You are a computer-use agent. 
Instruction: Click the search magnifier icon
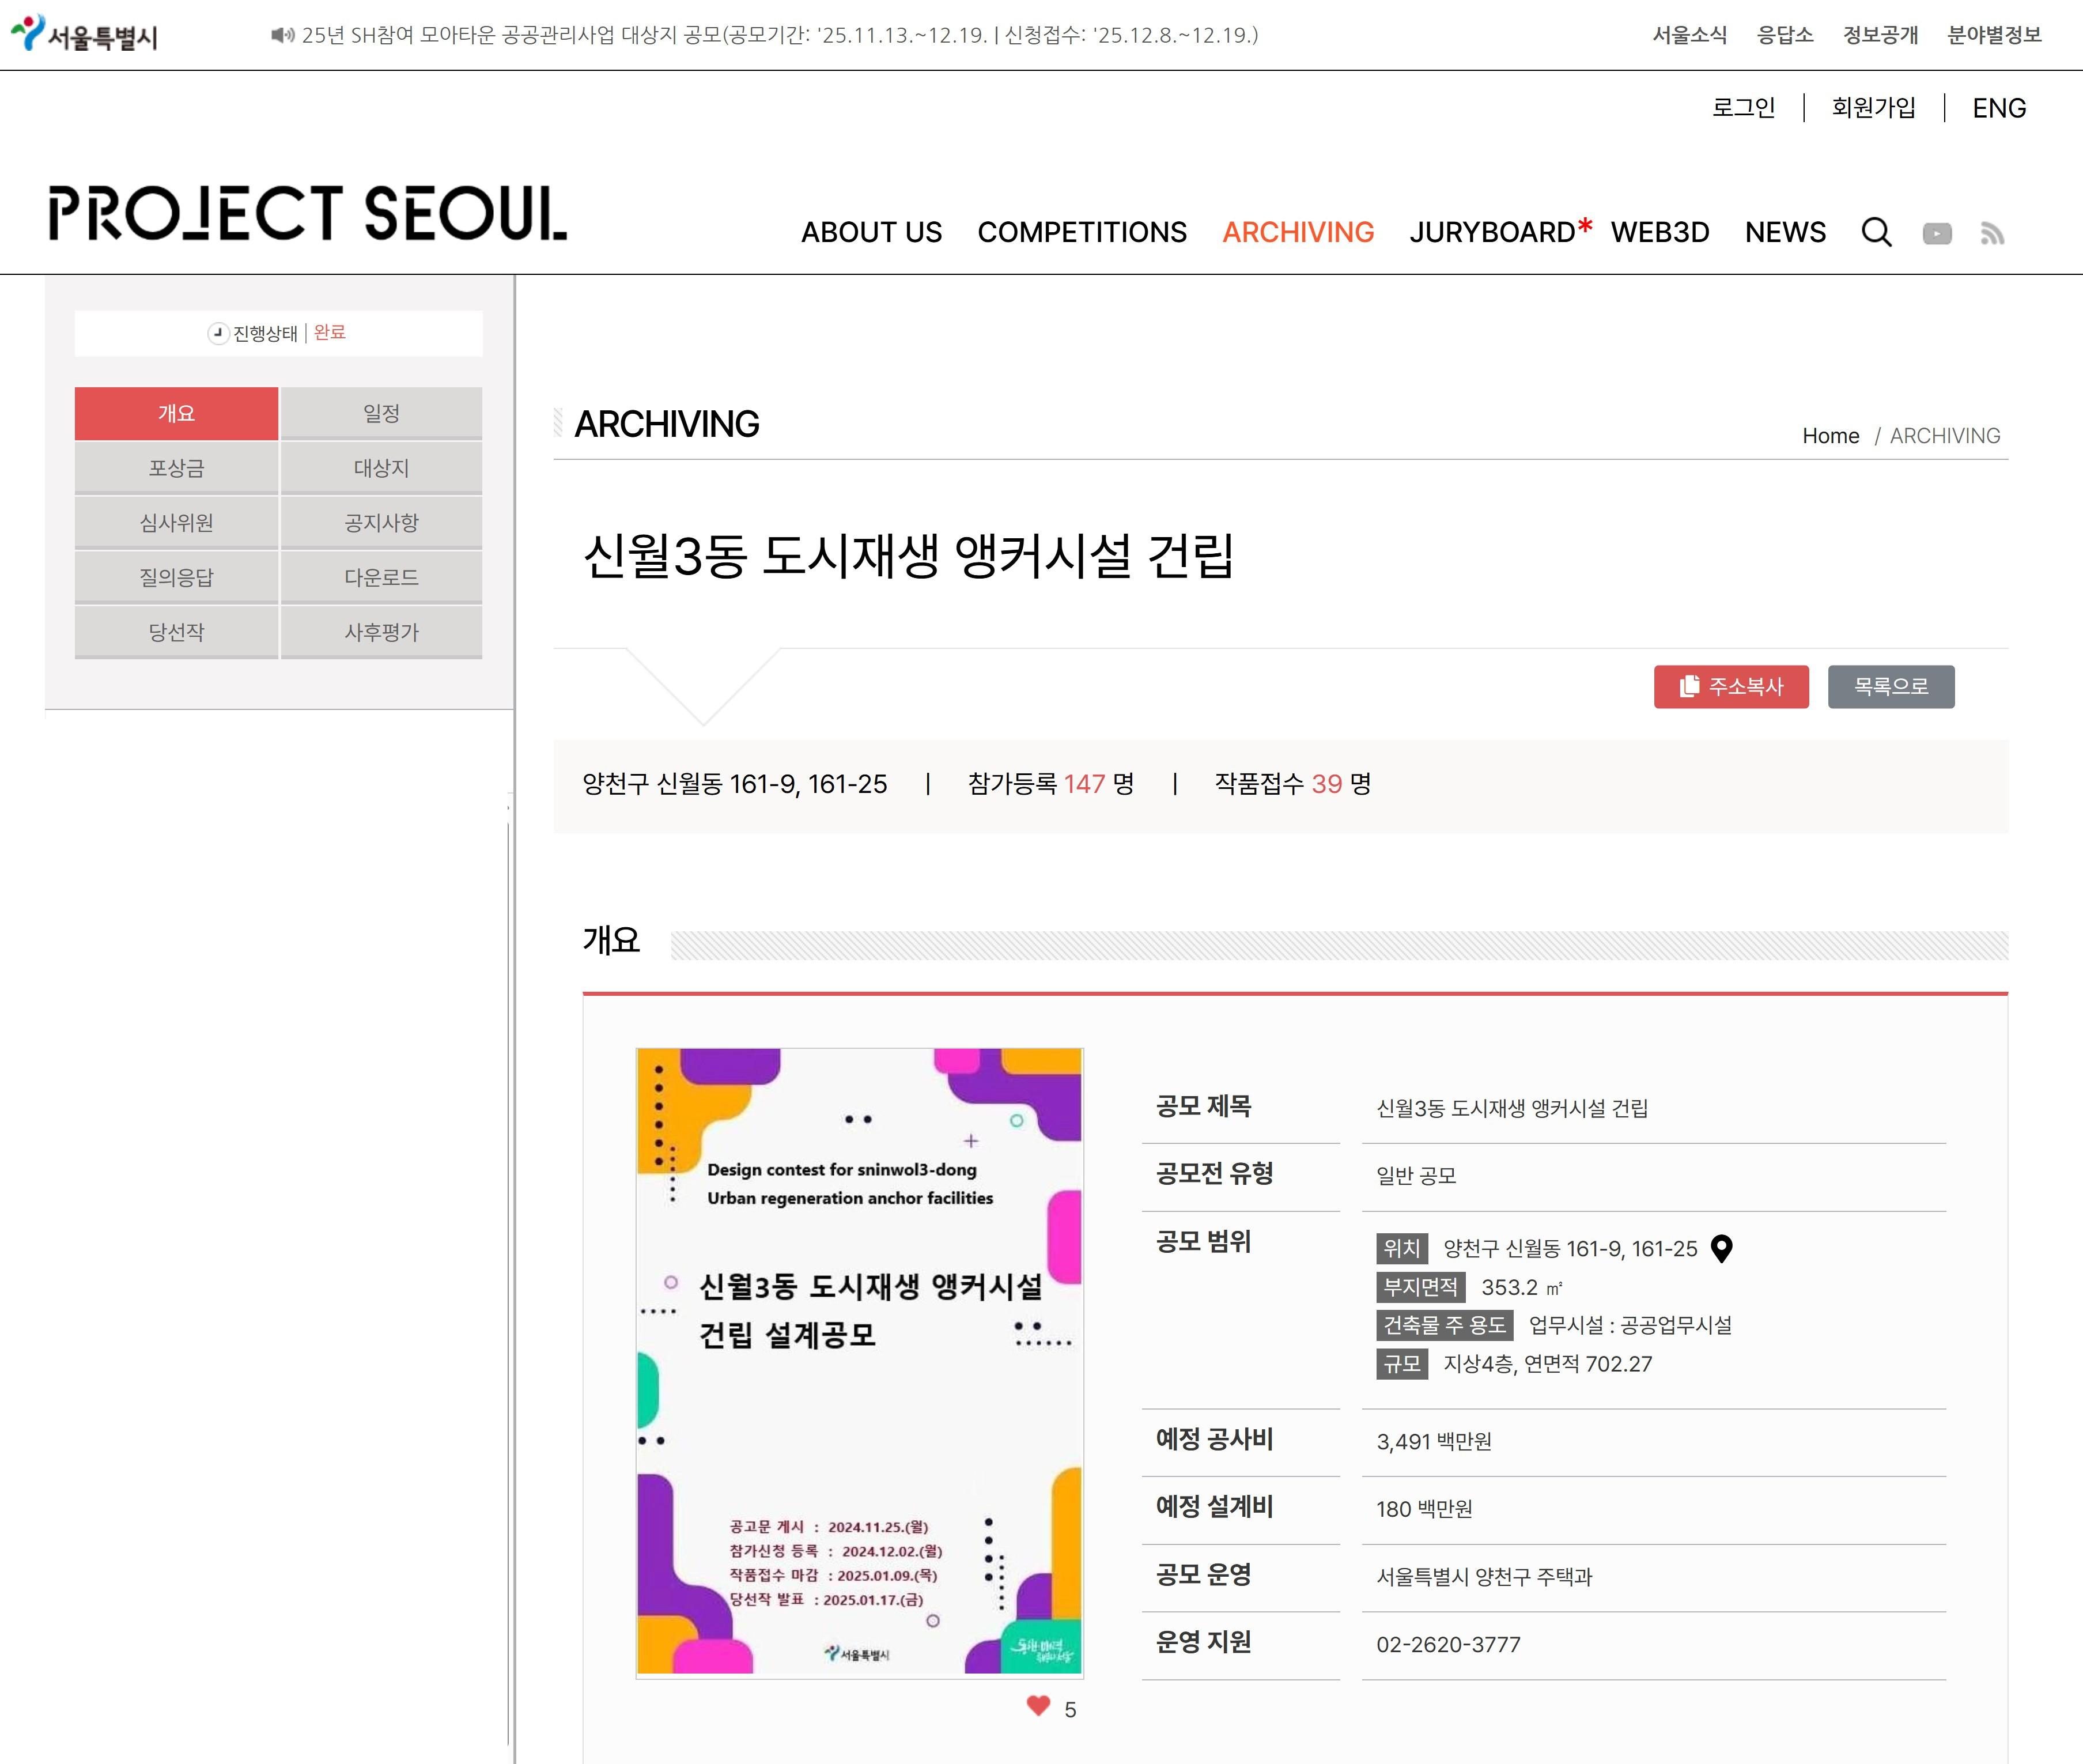pyautogui.click(x=1876, y=232)
